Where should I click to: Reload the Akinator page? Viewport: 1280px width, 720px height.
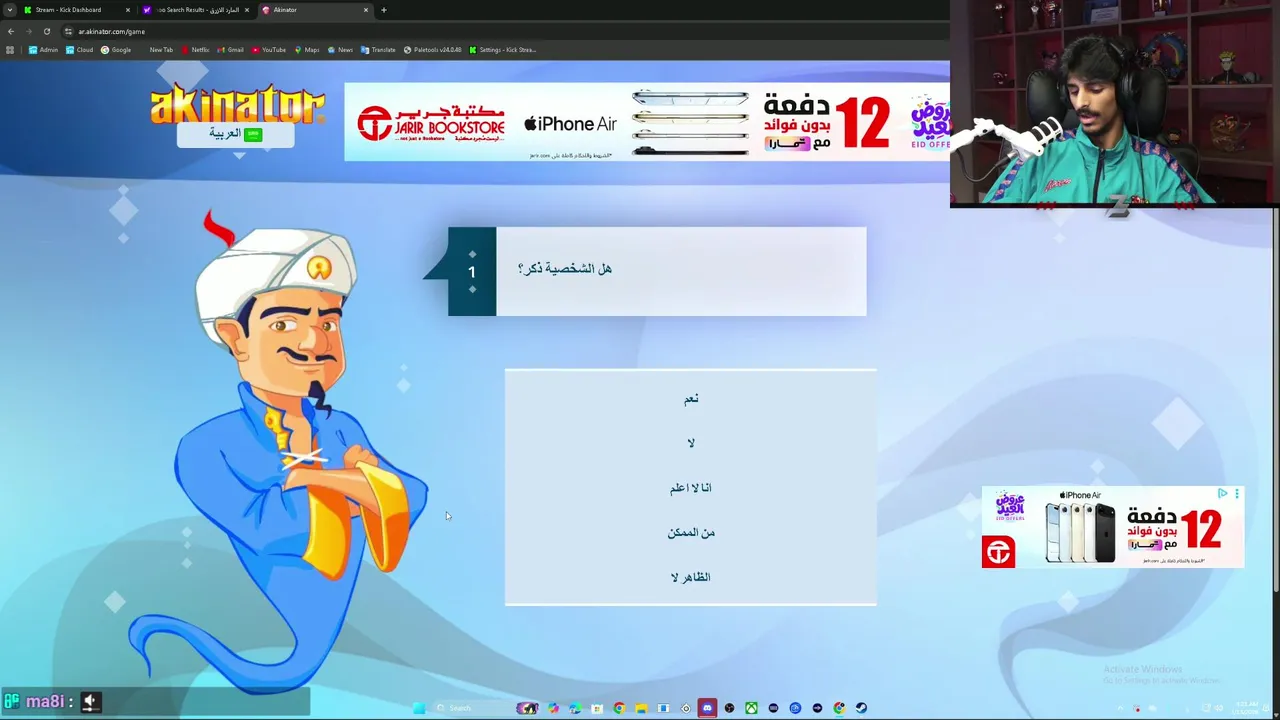click(46, 31)
